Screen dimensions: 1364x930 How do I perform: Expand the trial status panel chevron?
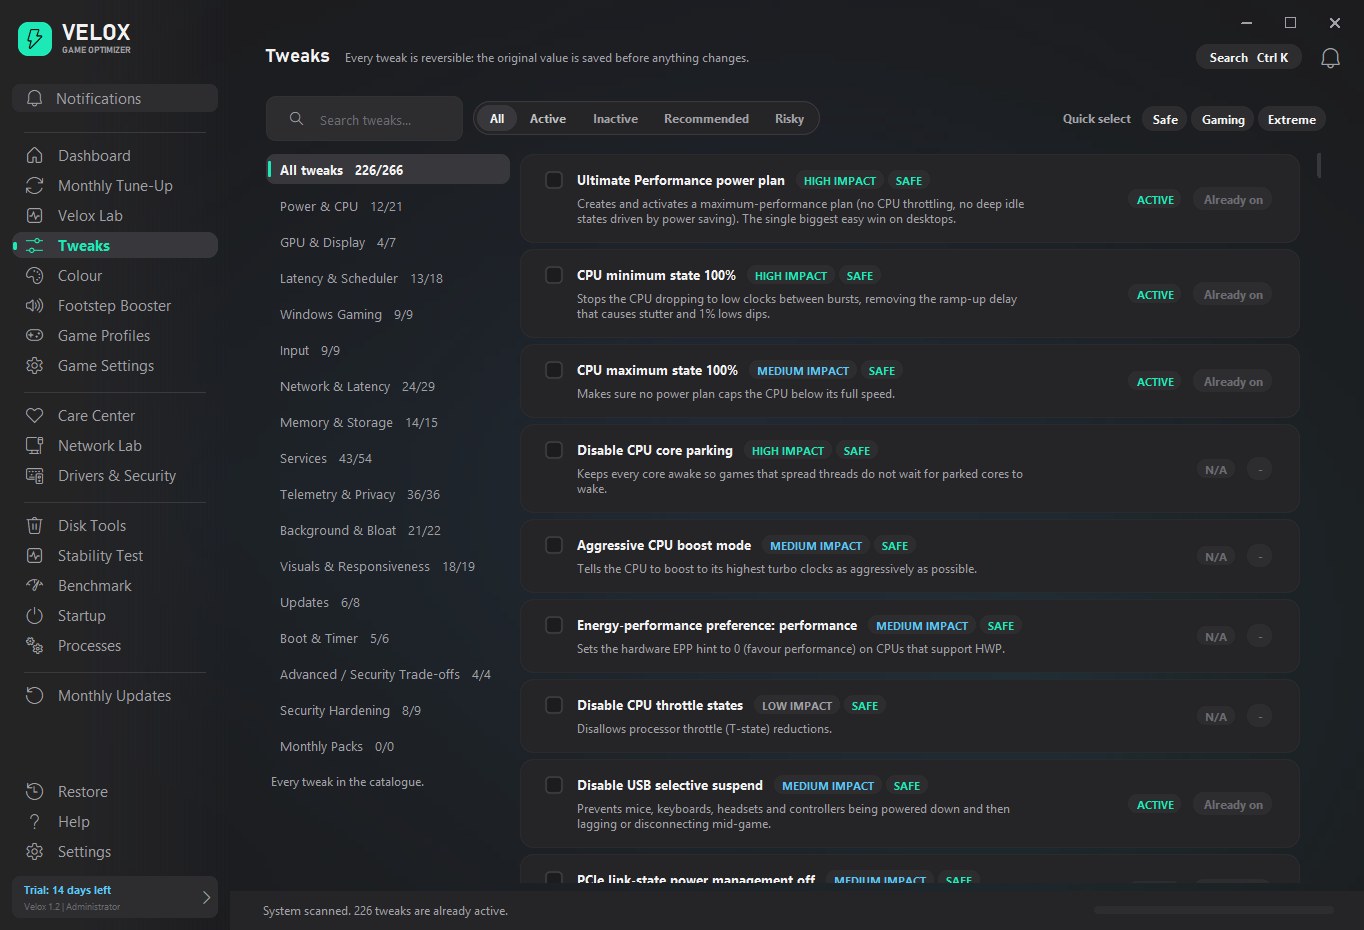tap(206, 897)
